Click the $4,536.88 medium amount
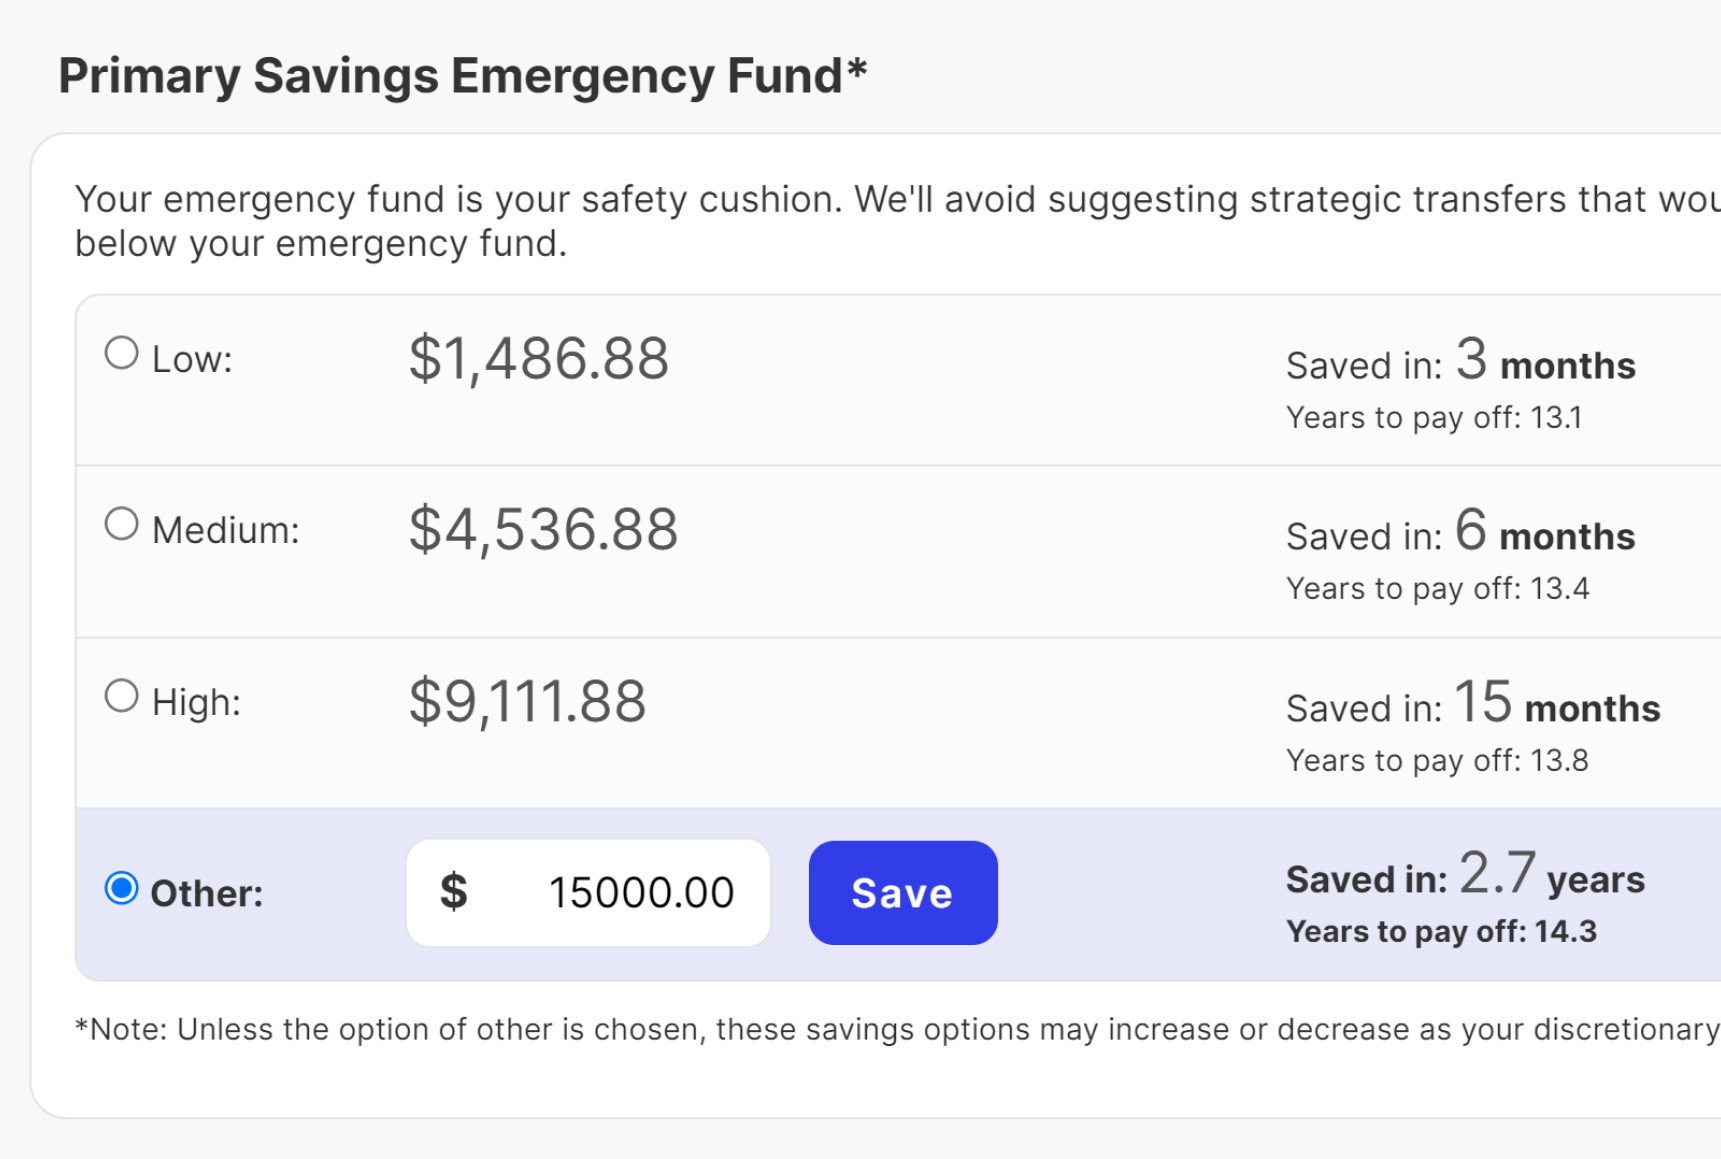1721x1159 pixels. coord(543,530)
